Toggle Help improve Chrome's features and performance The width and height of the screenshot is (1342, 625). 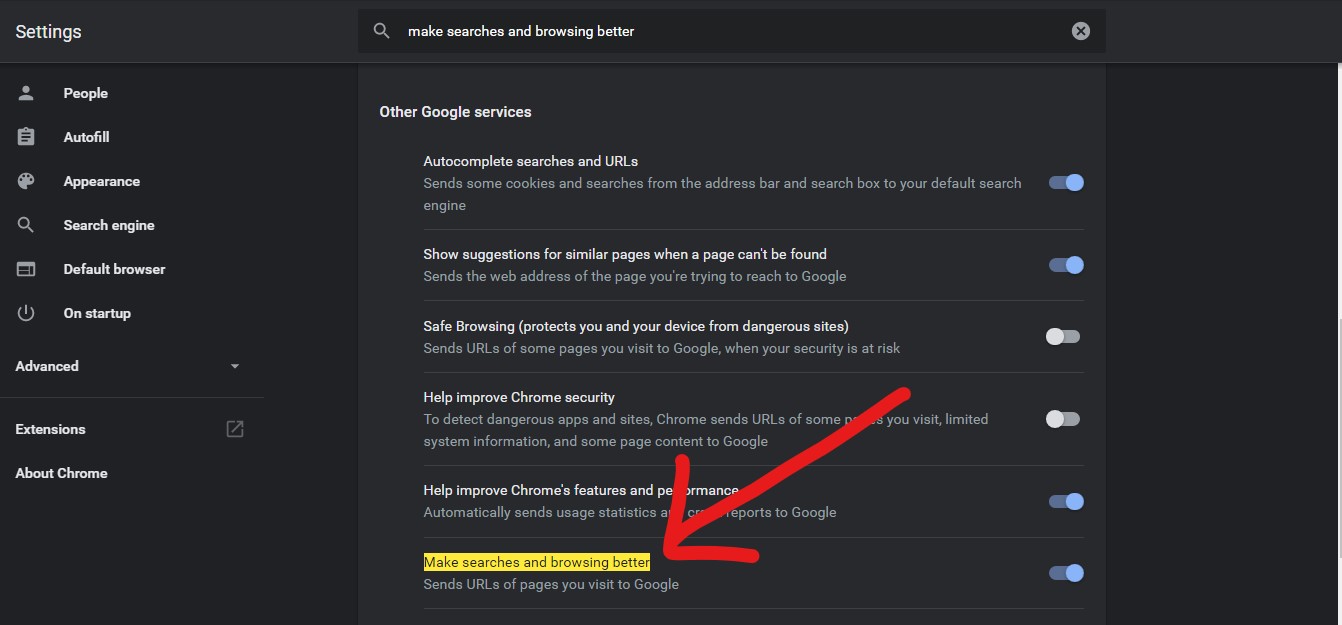1066,501
